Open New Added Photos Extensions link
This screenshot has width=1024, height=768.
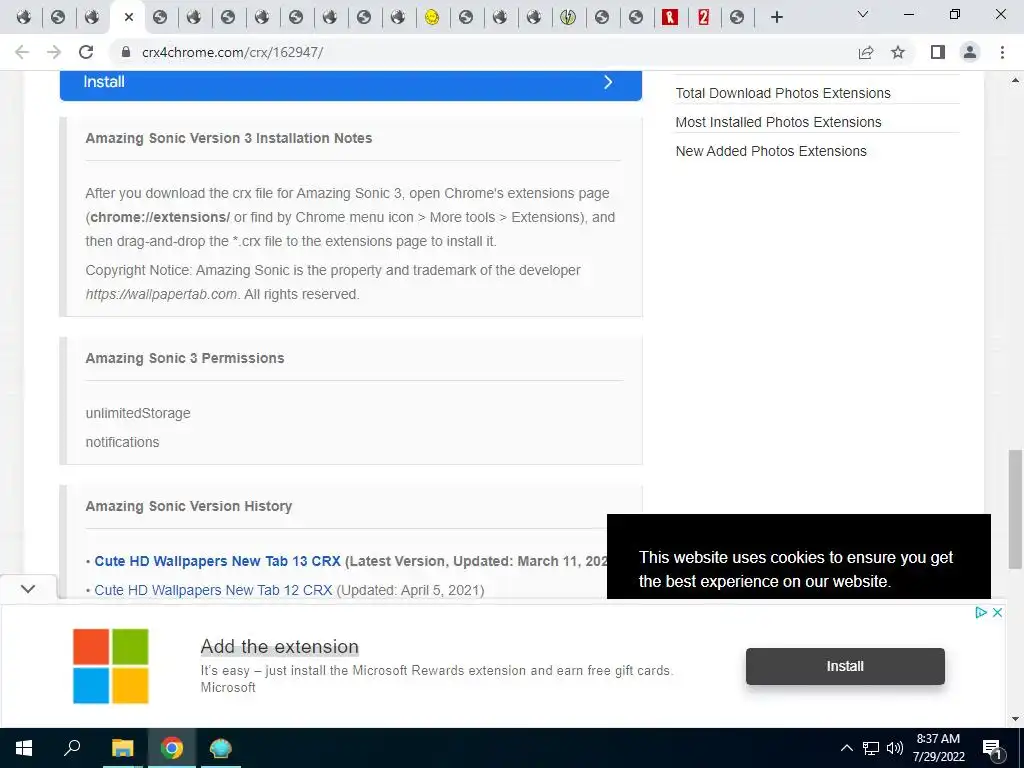771,151
